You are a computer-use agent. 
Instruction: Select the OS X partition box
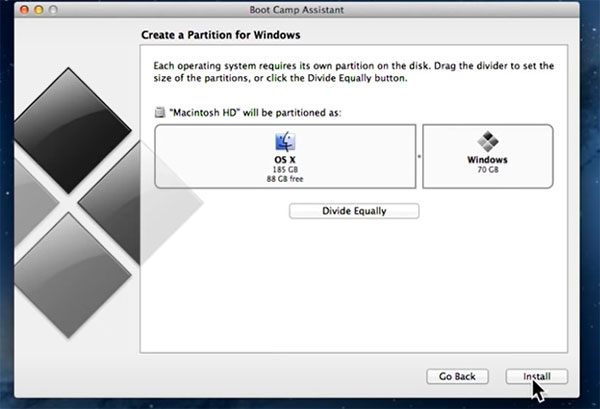(285, 156)
